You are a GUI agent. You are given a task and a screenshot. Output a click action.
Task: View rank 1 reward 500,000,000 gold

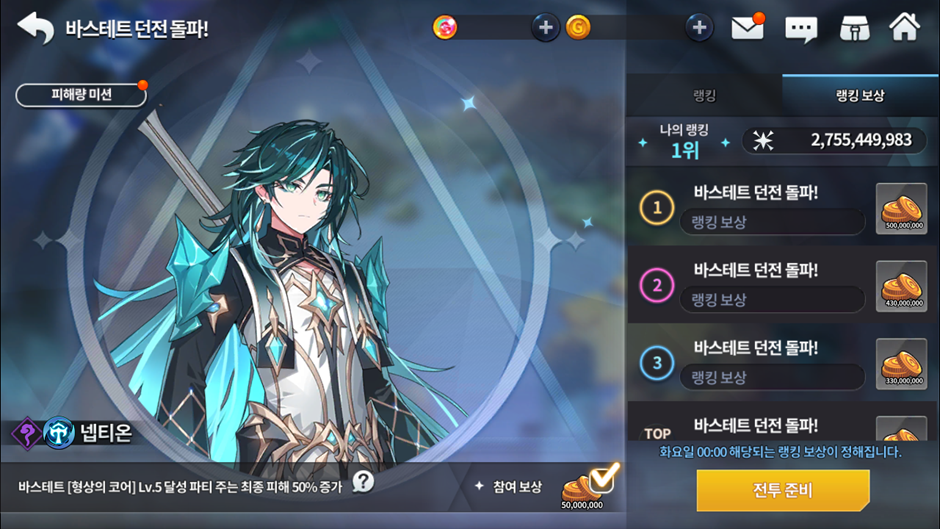[902, 208]
